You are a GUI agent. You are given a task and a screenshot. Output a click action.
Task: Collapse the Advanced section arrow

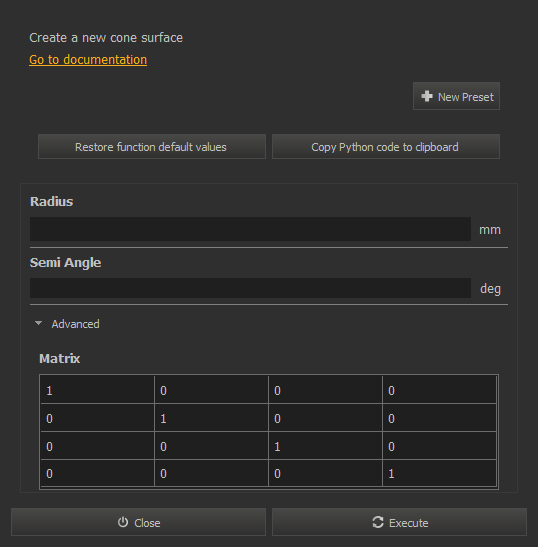click(39, 323)
